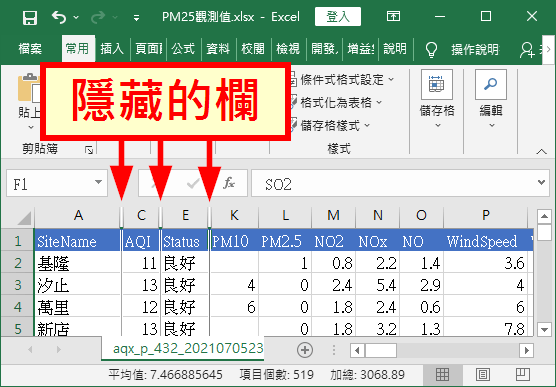
Task: Click the Select All corner triangle
Action: tap(23, 217)
